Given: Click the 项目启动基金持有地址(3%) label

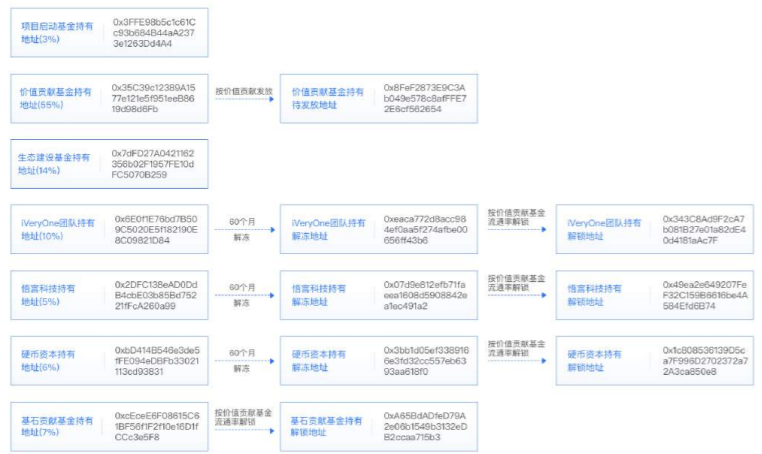Looking at the screenshot, I should click(57, 33).
